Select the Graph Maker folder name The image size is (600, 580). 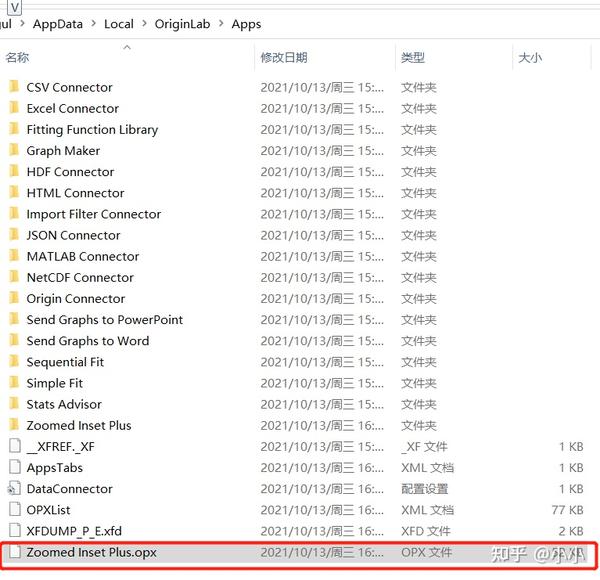pyautogui.click(x=63, y=151)
